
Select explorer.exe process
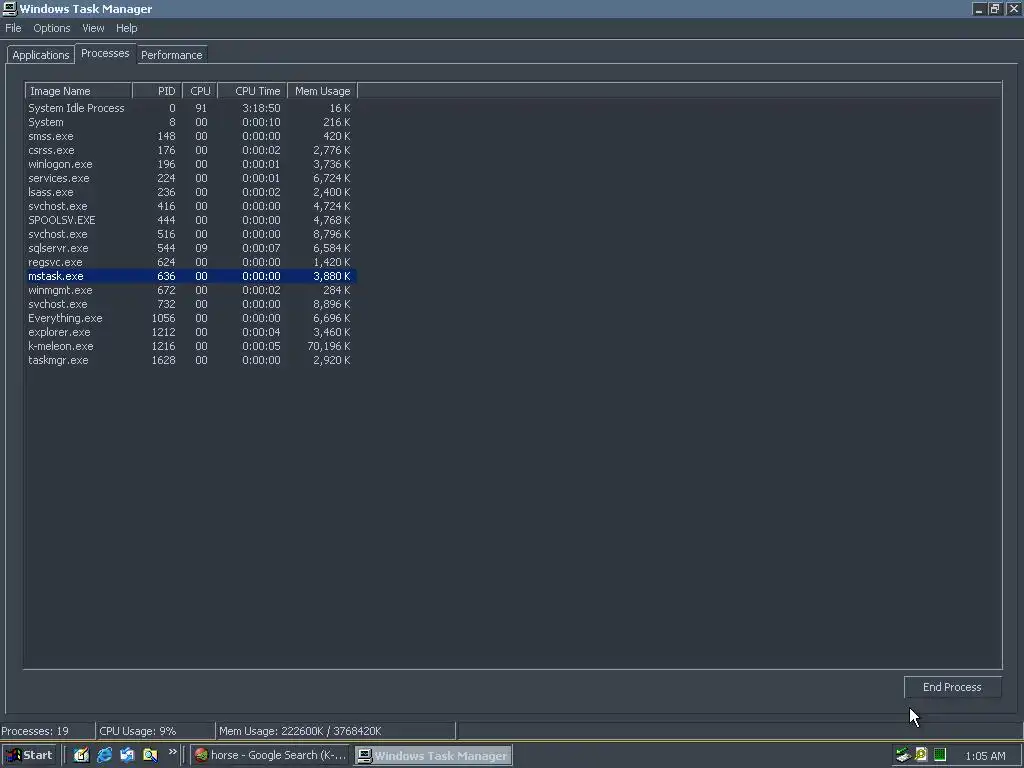[x=191, y=332]
